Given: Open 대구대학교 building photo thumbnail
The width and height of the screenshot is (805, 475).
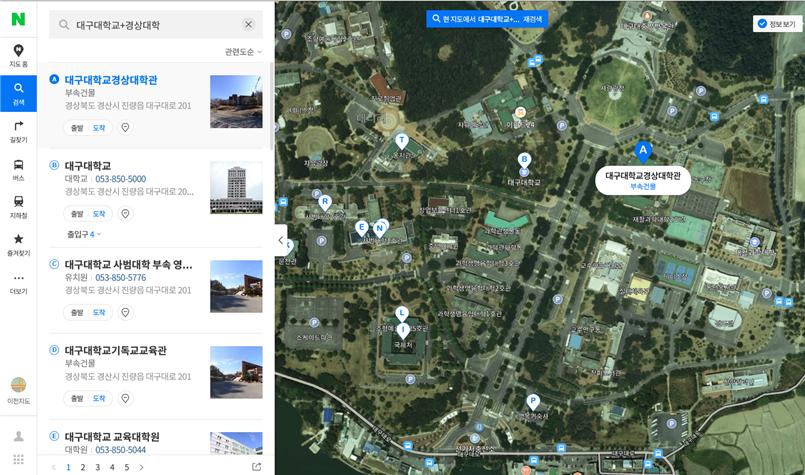Looking at the screenshot, I should point(236,188).
